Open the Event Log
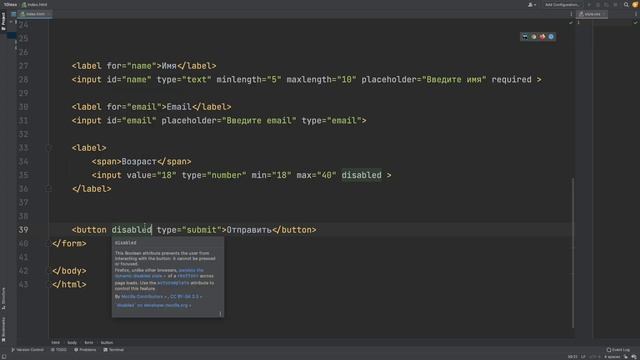 618,350
